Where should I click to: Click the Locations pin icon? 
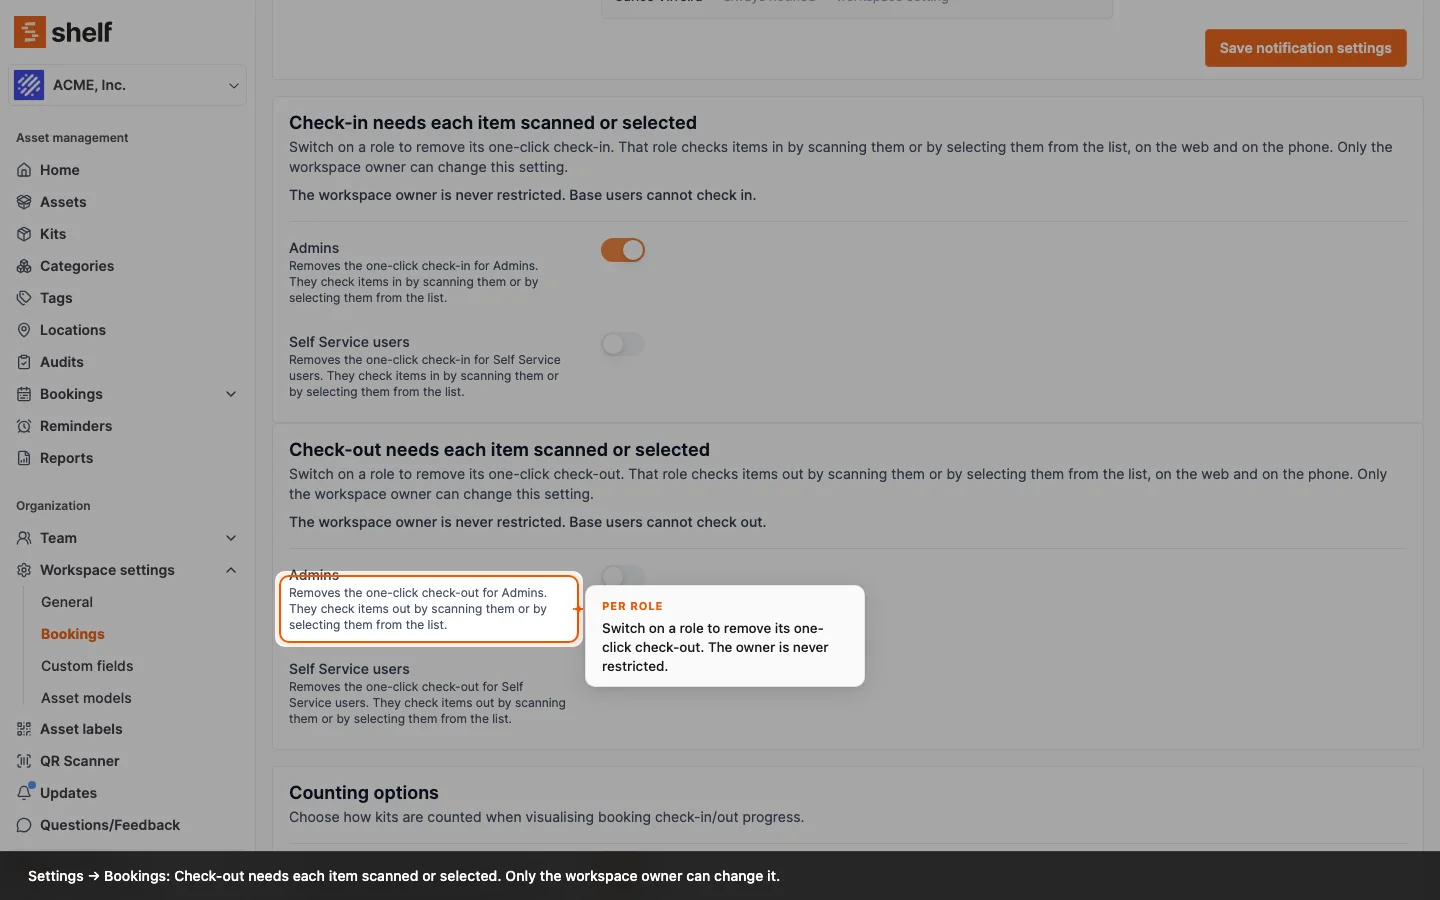24,330
